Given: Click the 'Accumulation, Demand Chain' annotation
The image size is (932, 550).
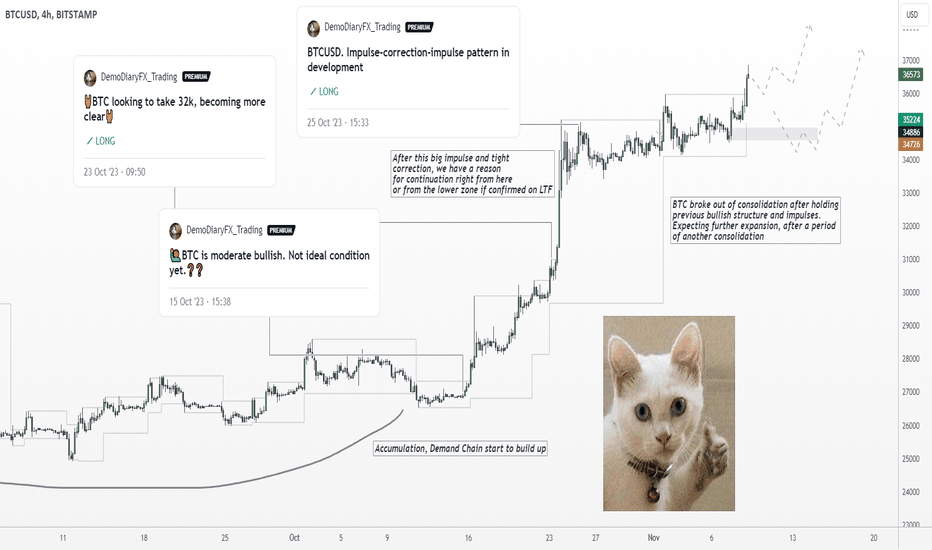Looking at the screenshot, I should [x=461, y=448].
